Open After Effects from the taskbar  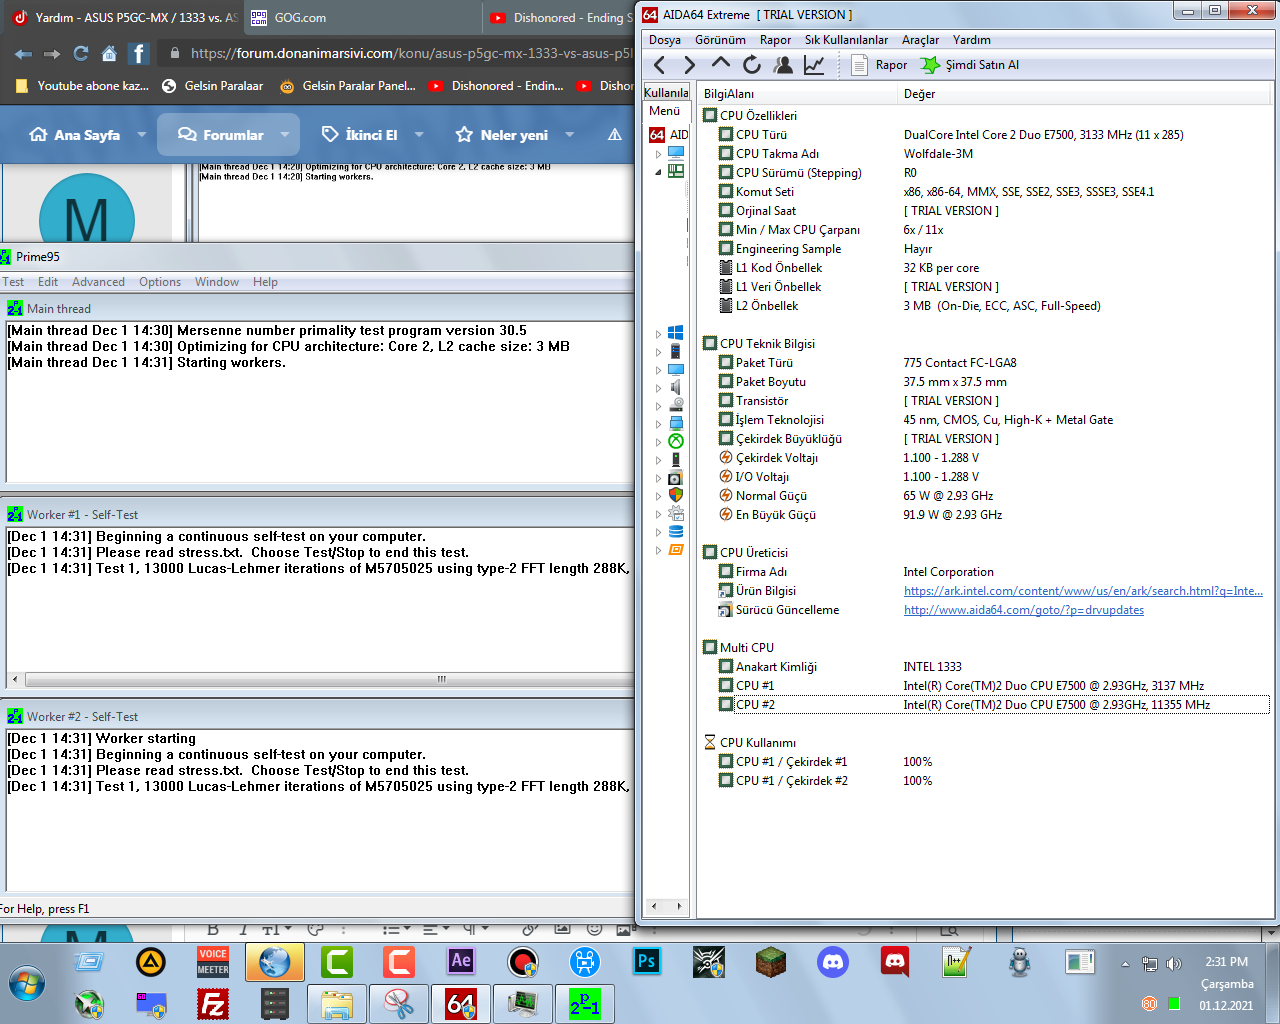[x=461, y=962]
